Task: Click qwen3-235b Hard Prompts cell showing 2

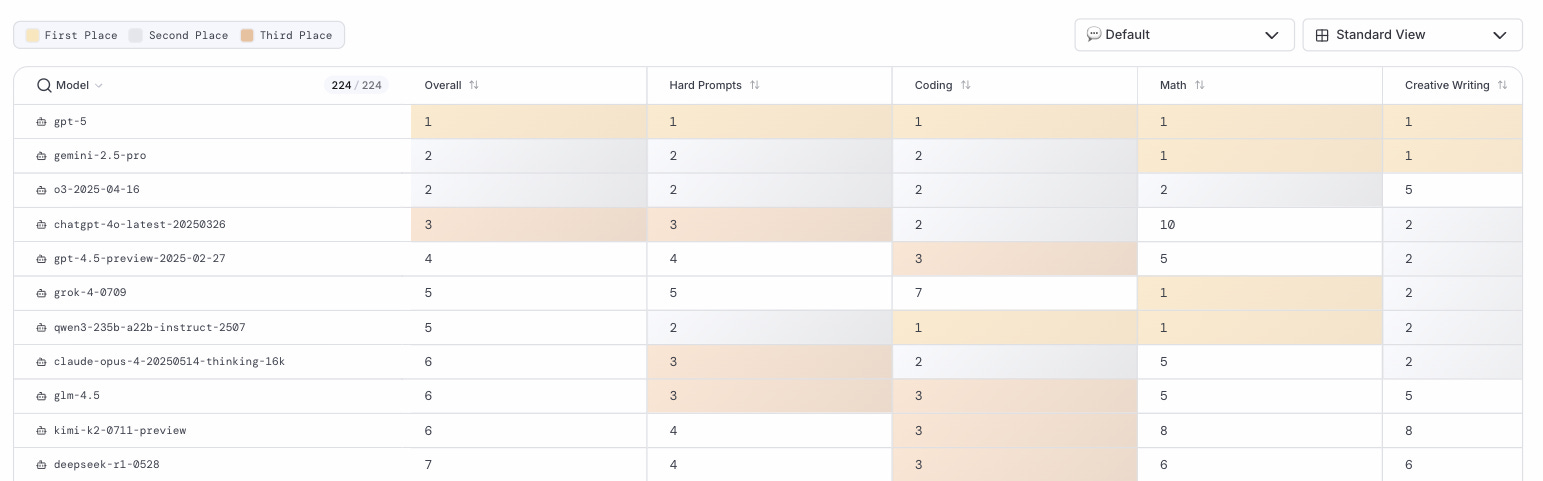Action: pos(770,328)
